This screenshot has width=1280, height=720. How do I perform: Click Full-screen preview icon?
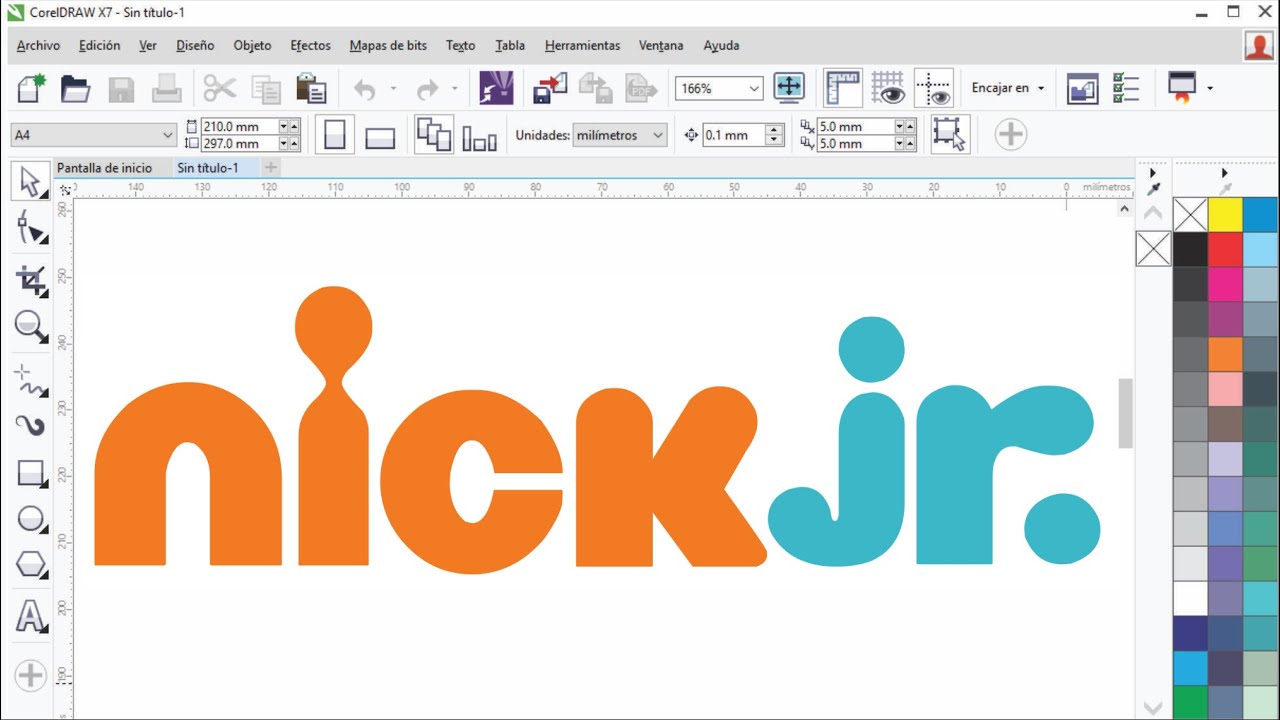[789, 88]
